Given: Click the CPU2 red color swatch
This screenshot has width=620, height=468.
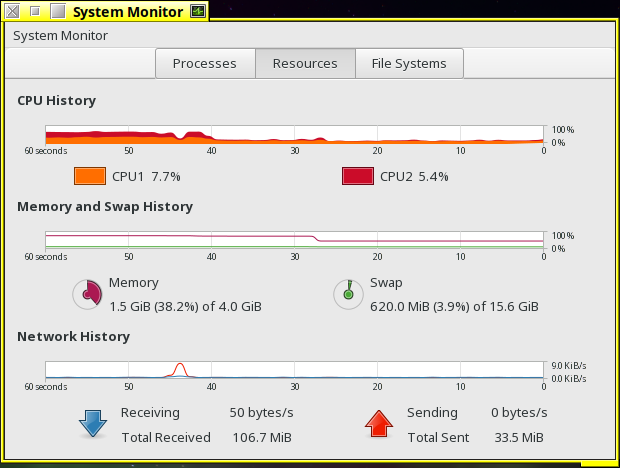Looking at the screenshot, I should tap(358, 176).
